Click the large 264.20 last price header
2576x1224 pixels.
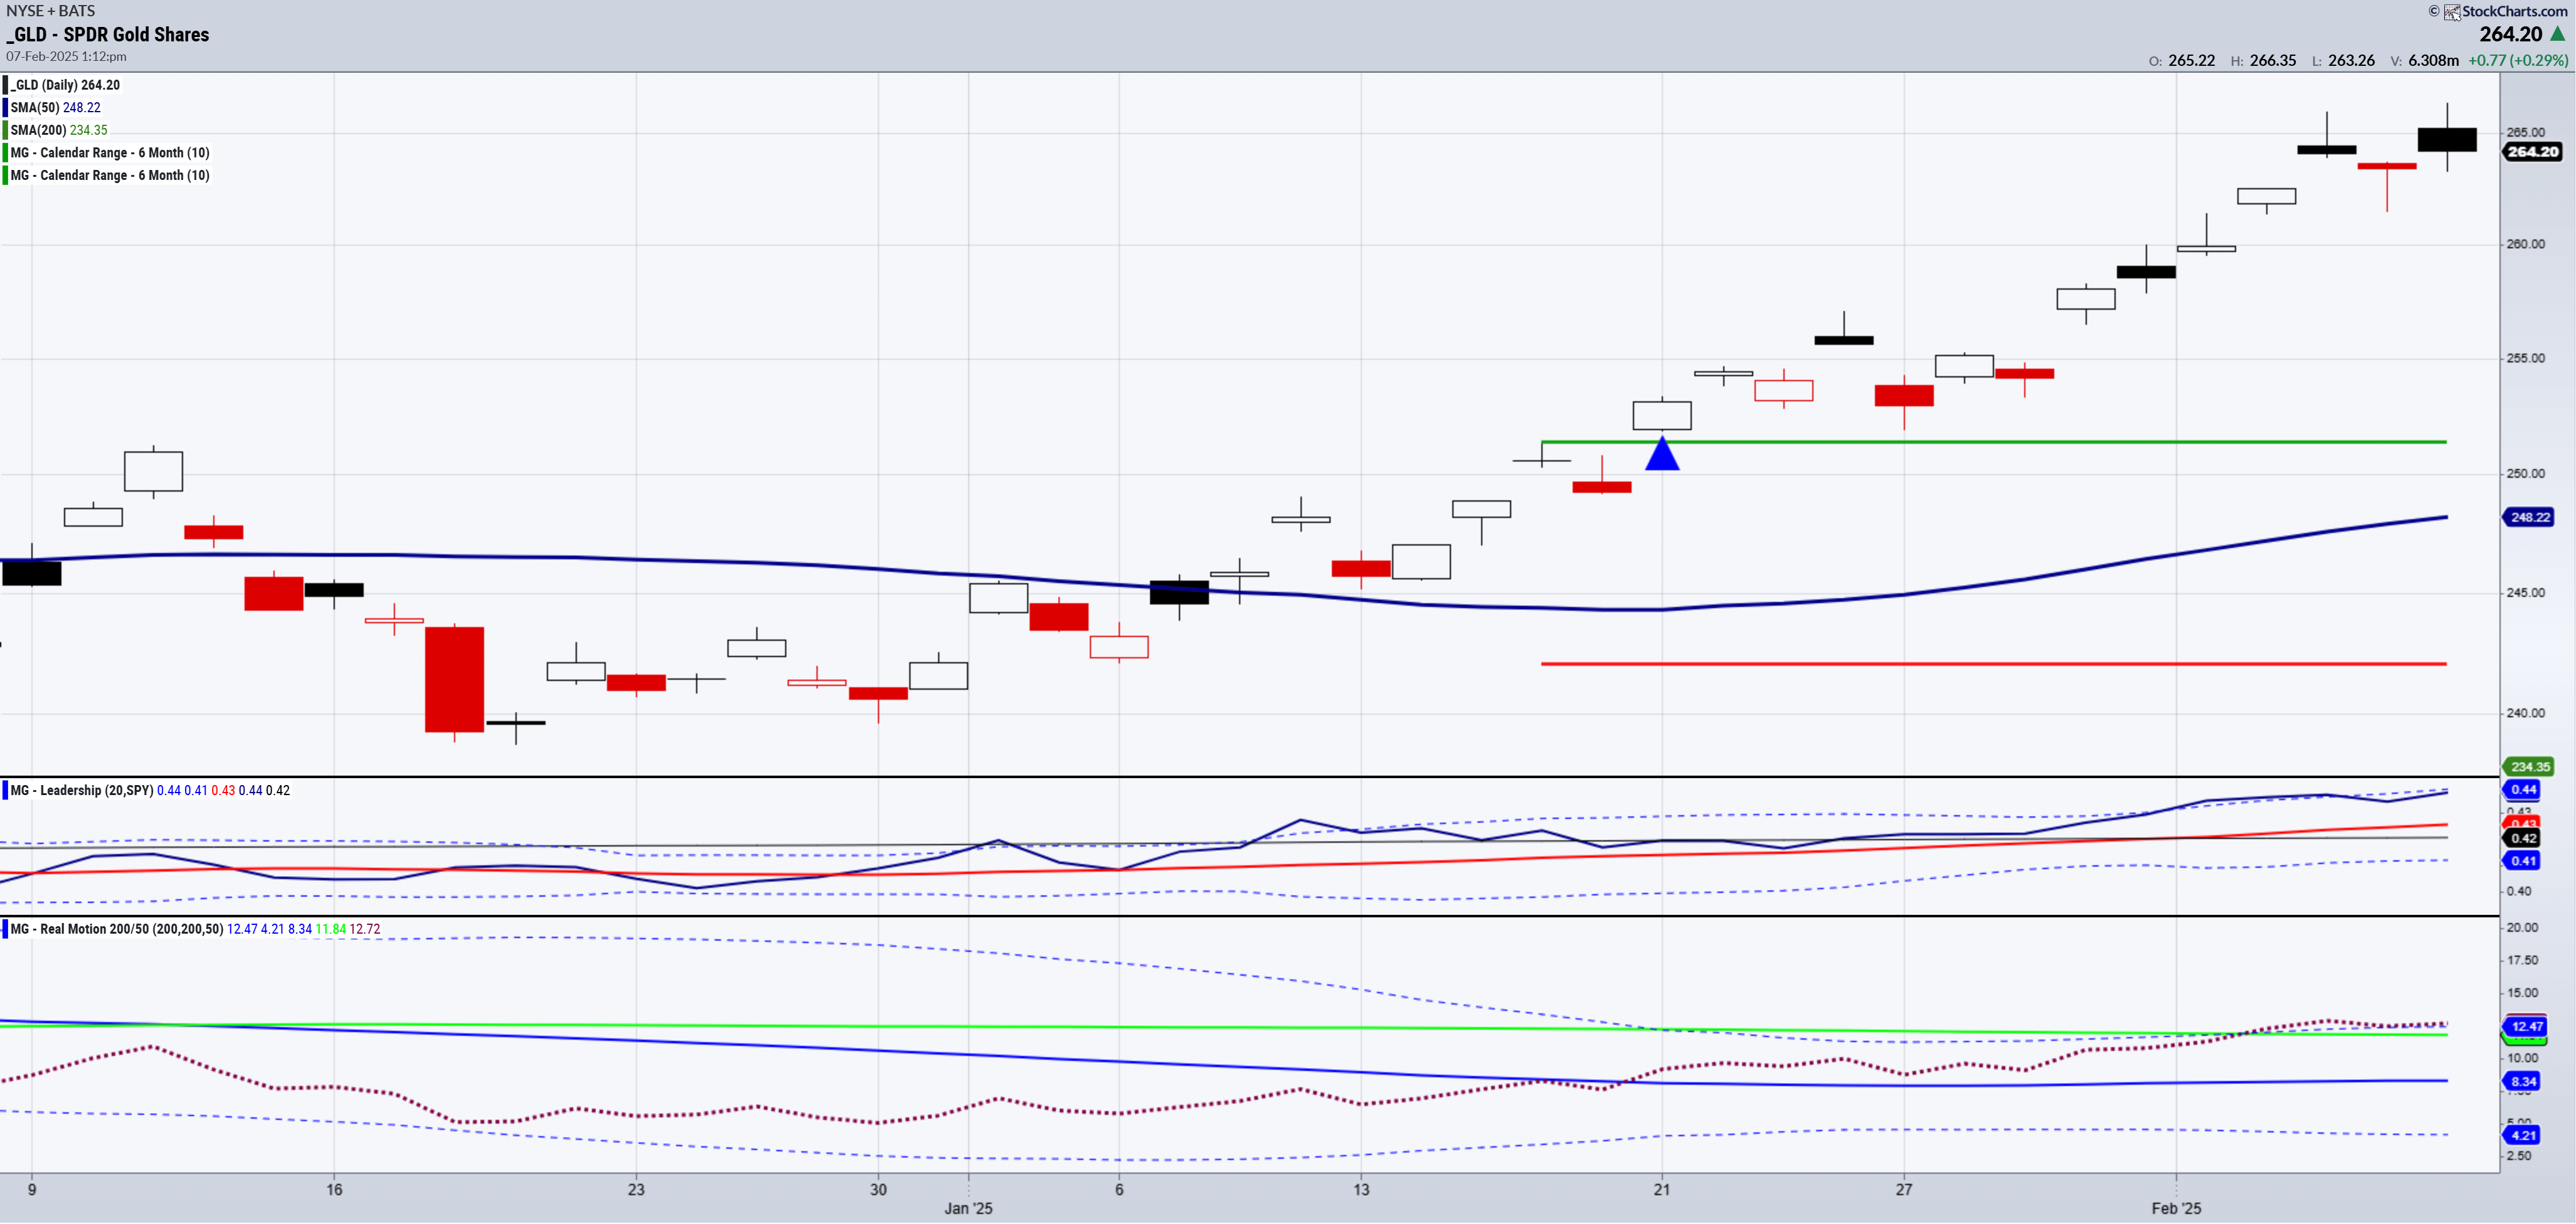click(x=2510, y=34)
